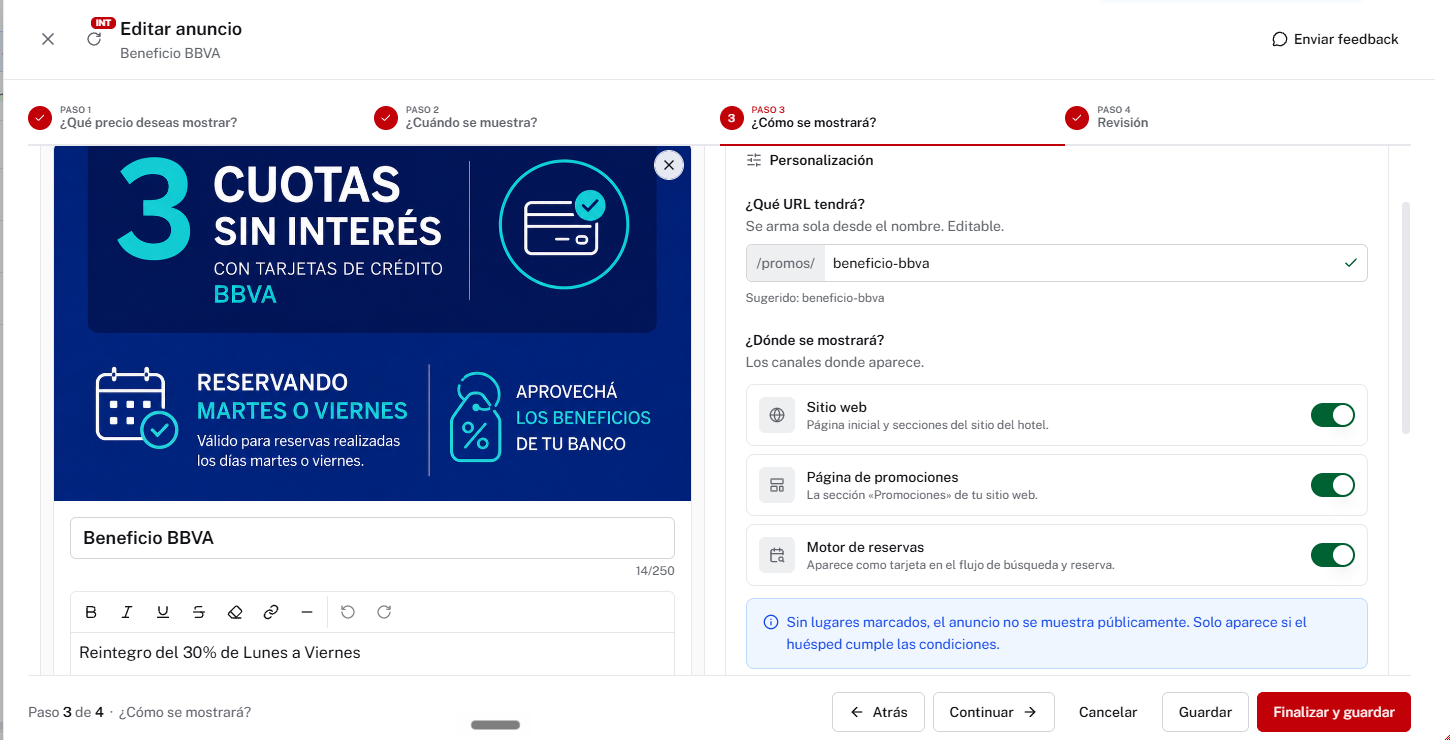Image resolution: width=1453 pixels, height=740 pixels.
Task: Select Paso 3 ¿Cómo se mostrará?
Action: [798, 117]
